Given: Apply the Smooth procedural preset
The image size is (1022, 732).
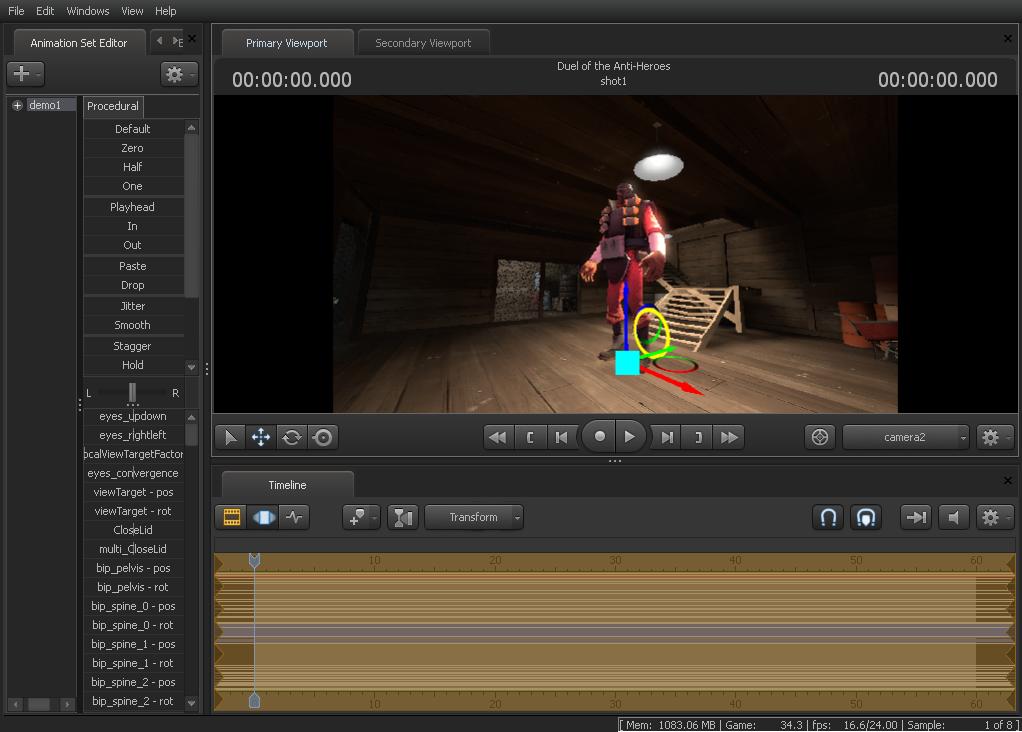Looking at the screenshot, I should 133,325.
